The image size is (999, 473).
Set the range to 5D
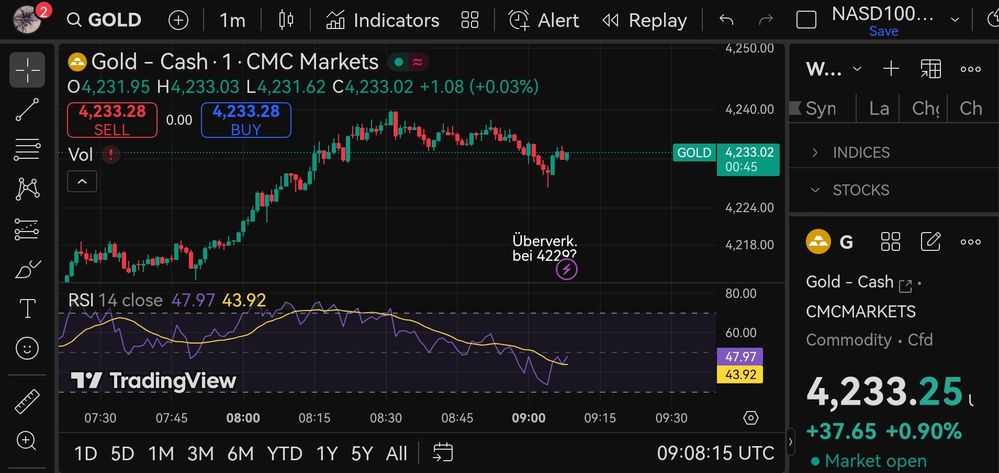122,453
